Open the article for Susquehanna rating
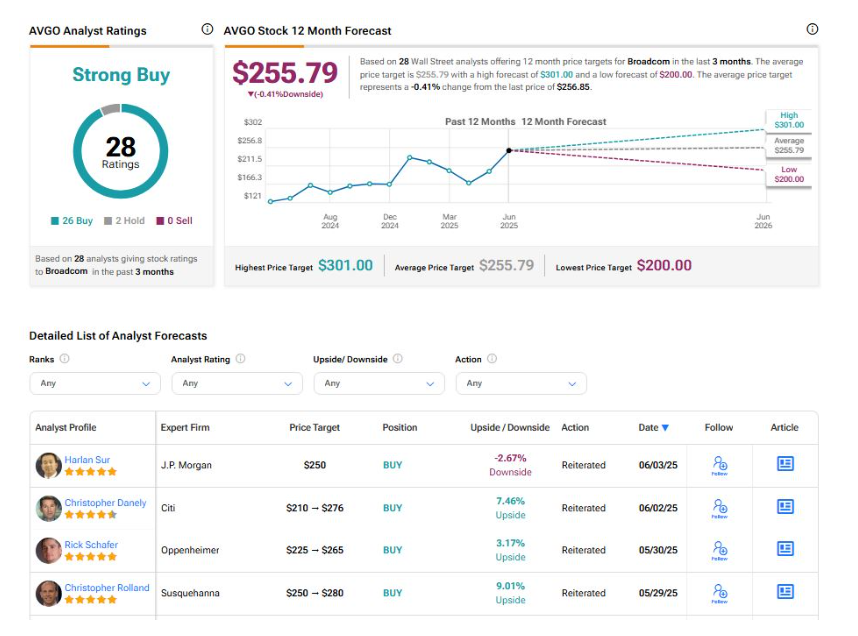The height and width of the screenshot is (636, 858). (785, 591)
